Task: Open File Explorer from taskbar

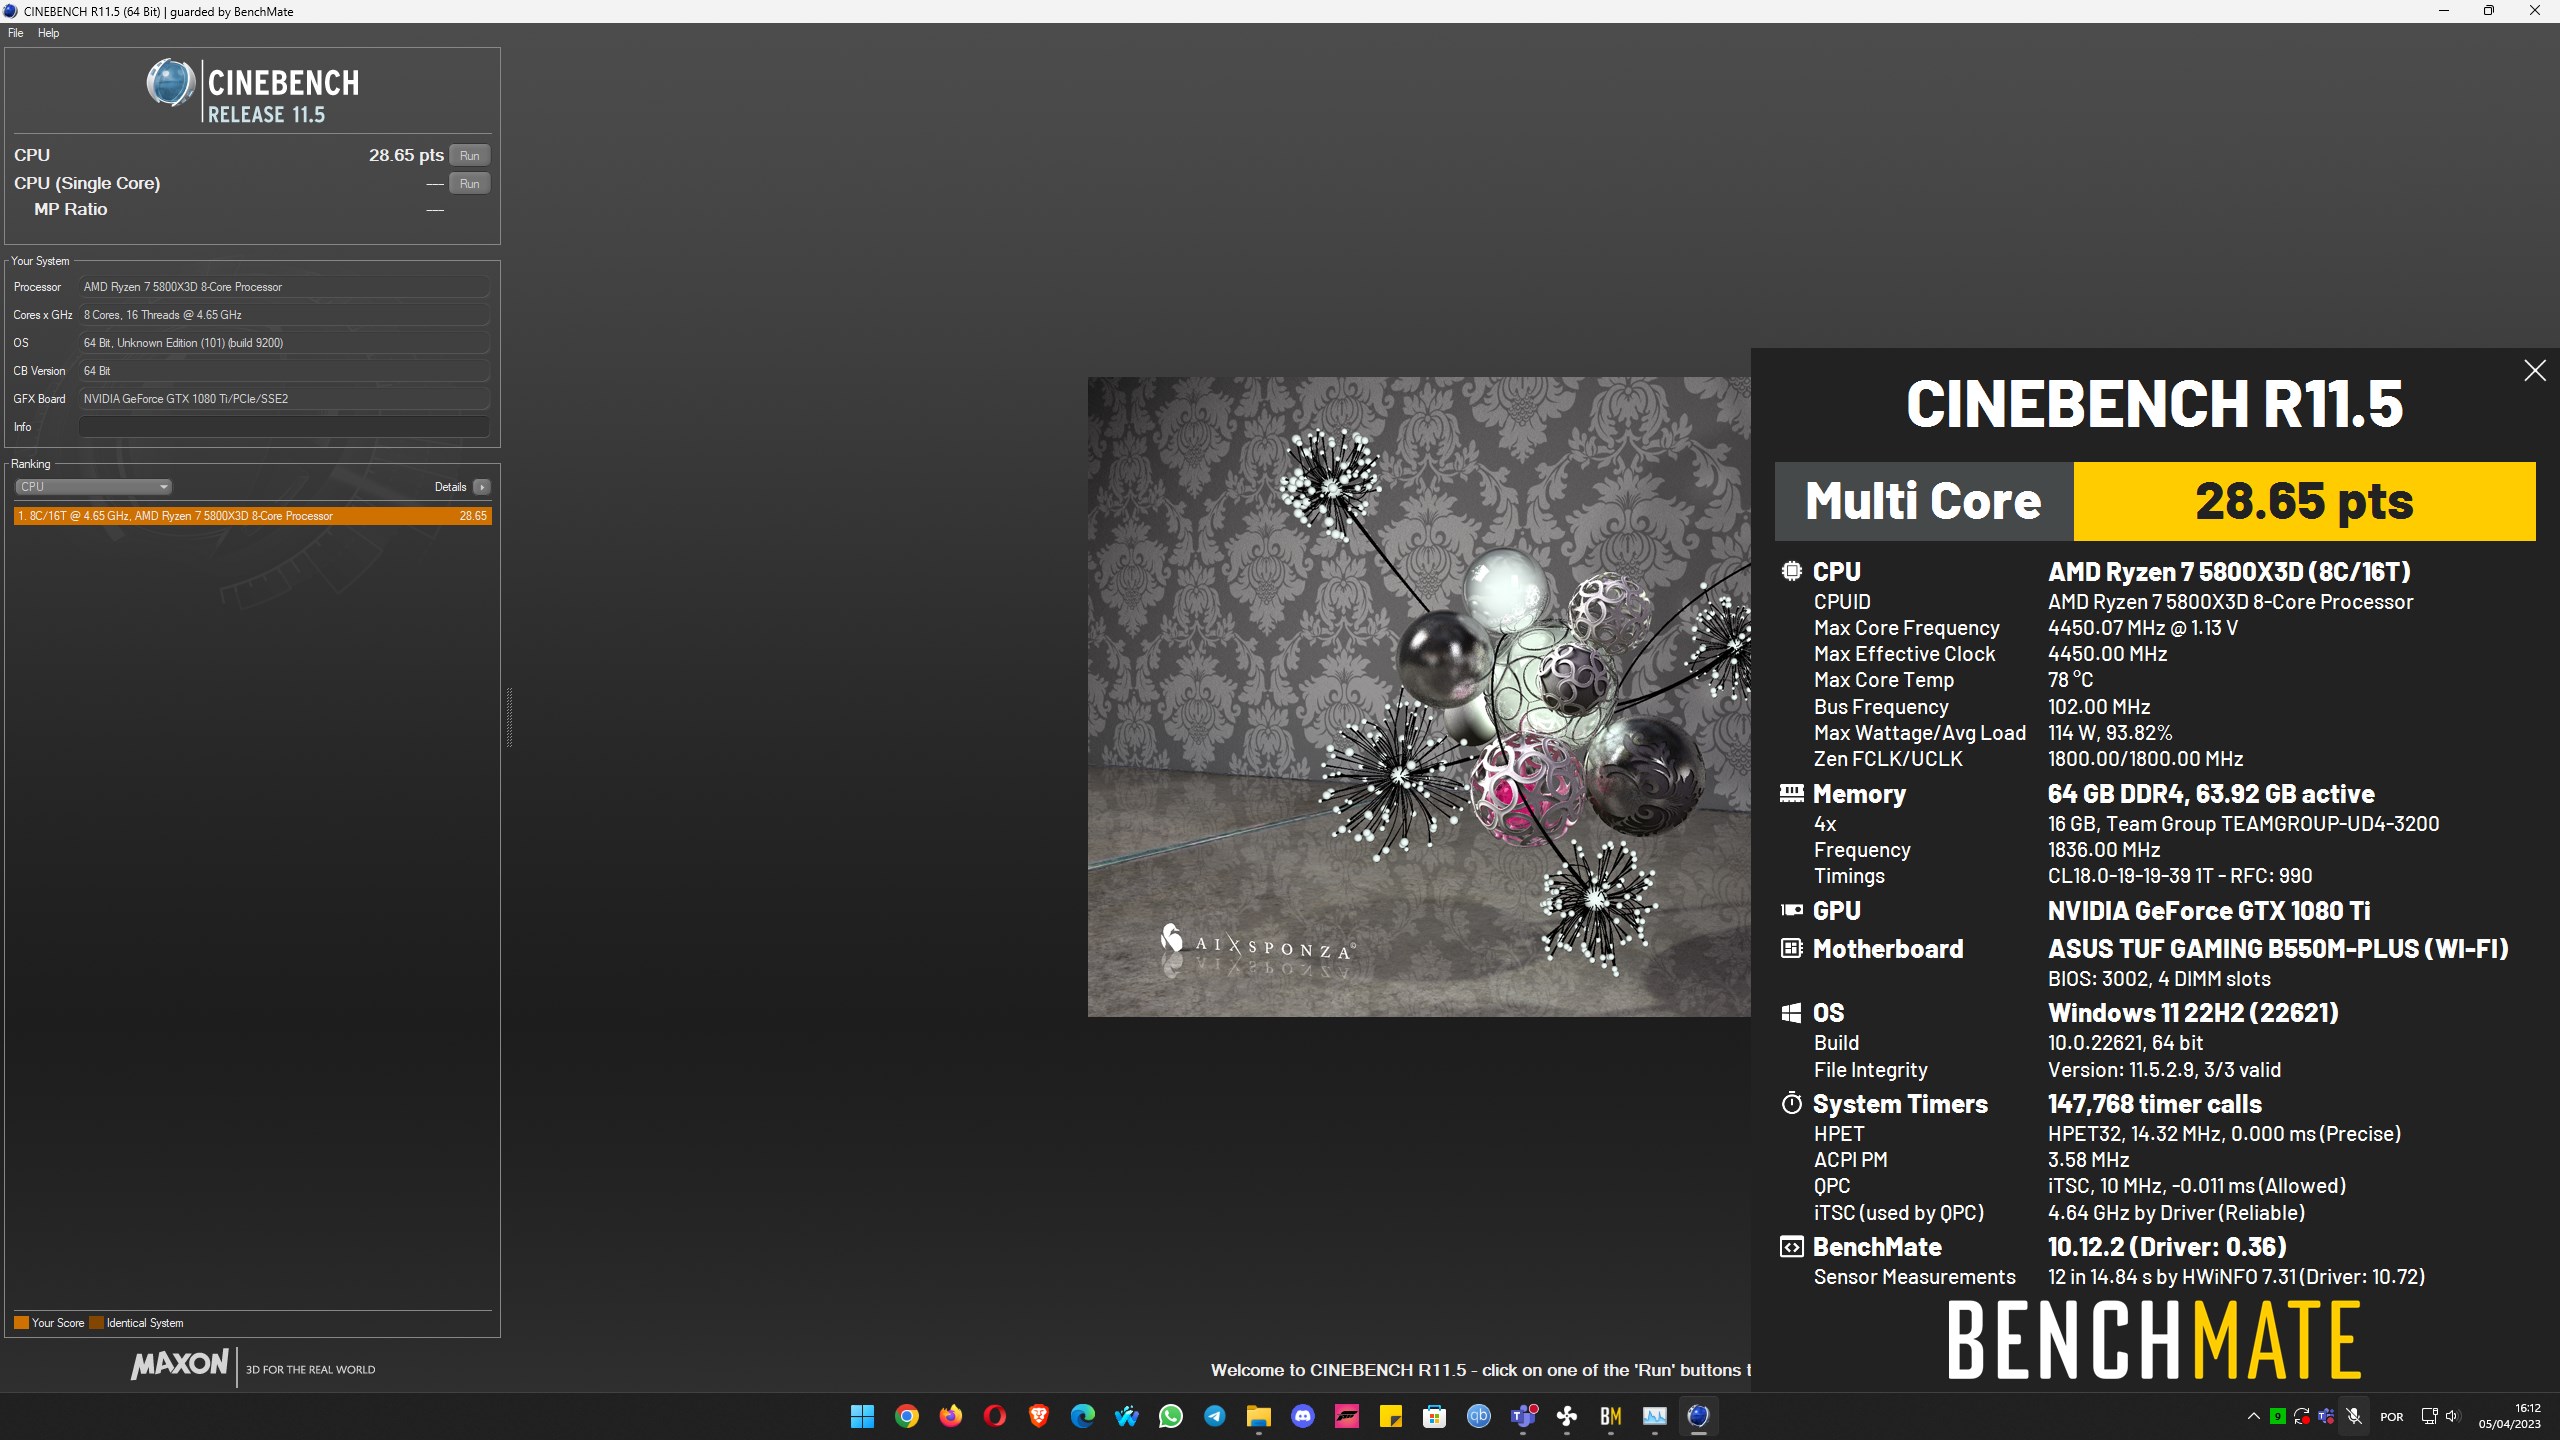Action: [x=1258, y=1416]
